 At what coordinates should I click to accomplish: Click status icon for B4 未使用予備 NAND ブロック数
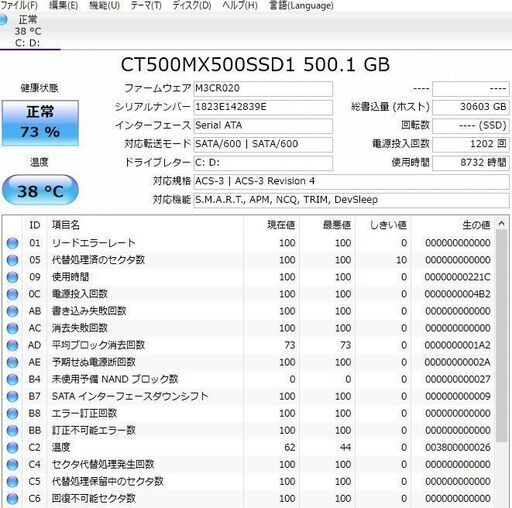click(12, 379)
